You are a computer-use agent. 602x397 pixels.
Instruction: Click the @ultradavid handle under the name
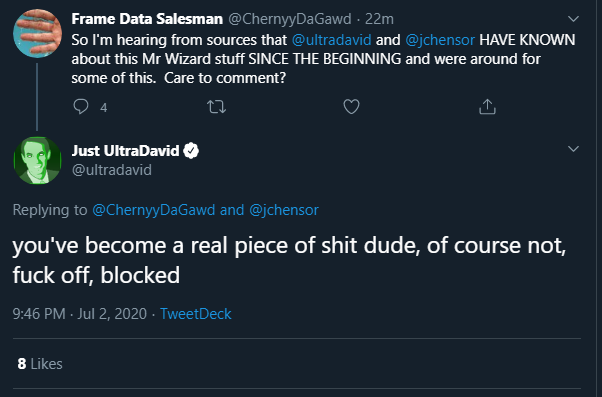[112, 170]
